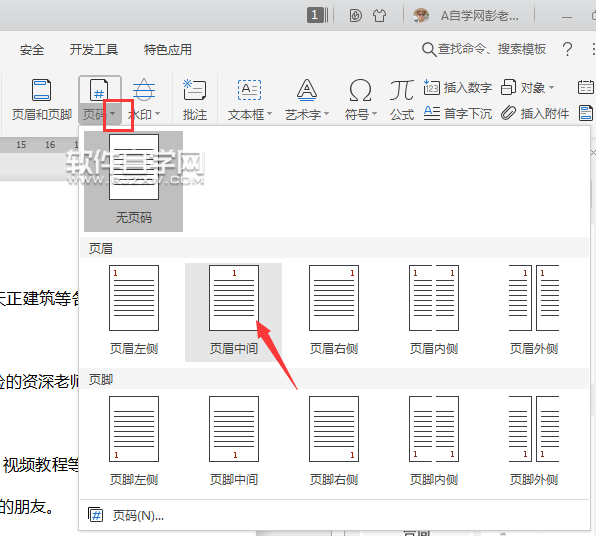Click the skin (T-shirt) icon in title bar
Viewport: 596px width, 536px height.
click(x=379, y=16)
